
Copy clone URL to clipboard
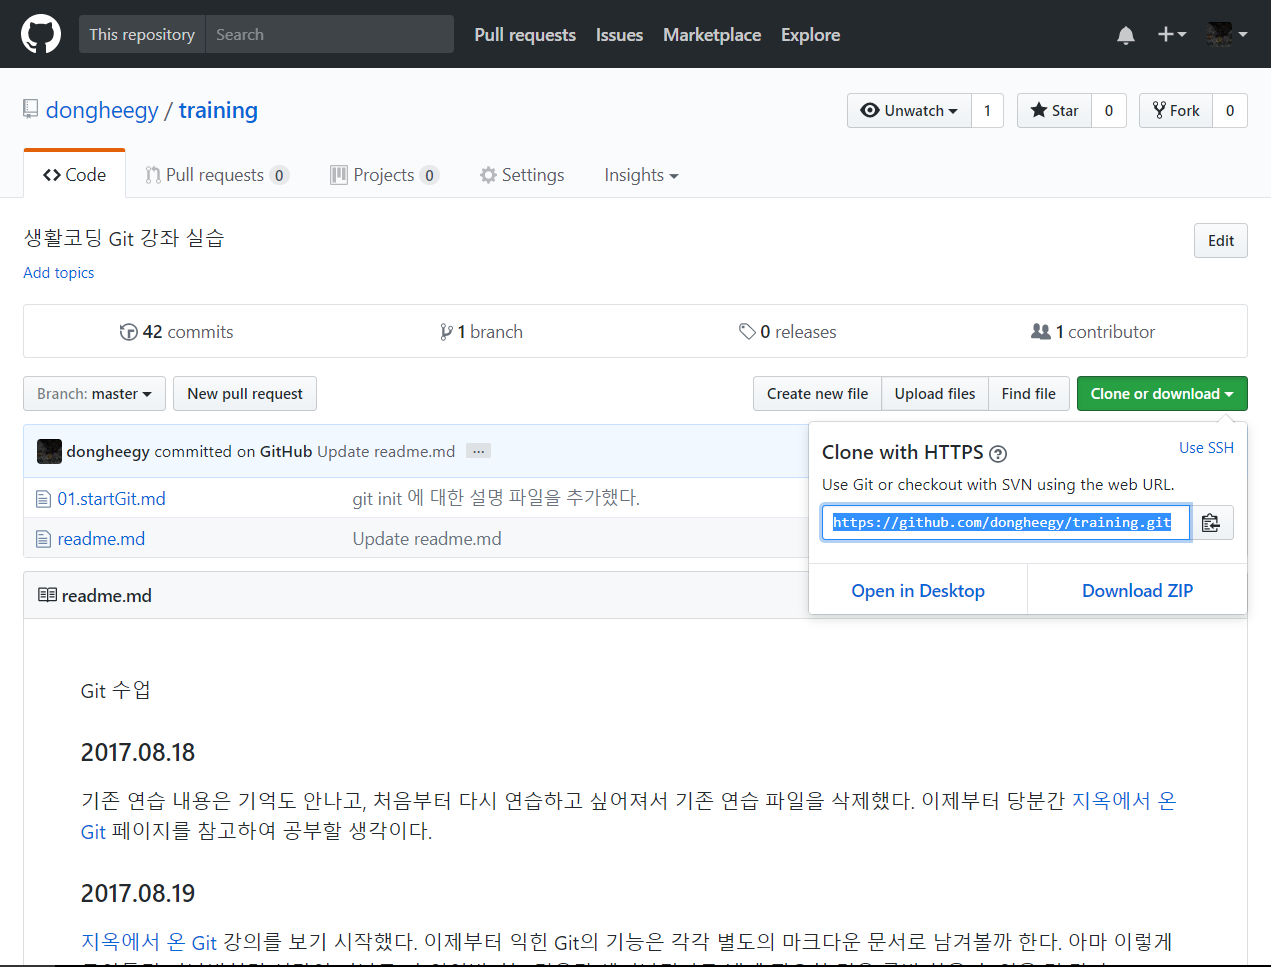coord(1211,522)
